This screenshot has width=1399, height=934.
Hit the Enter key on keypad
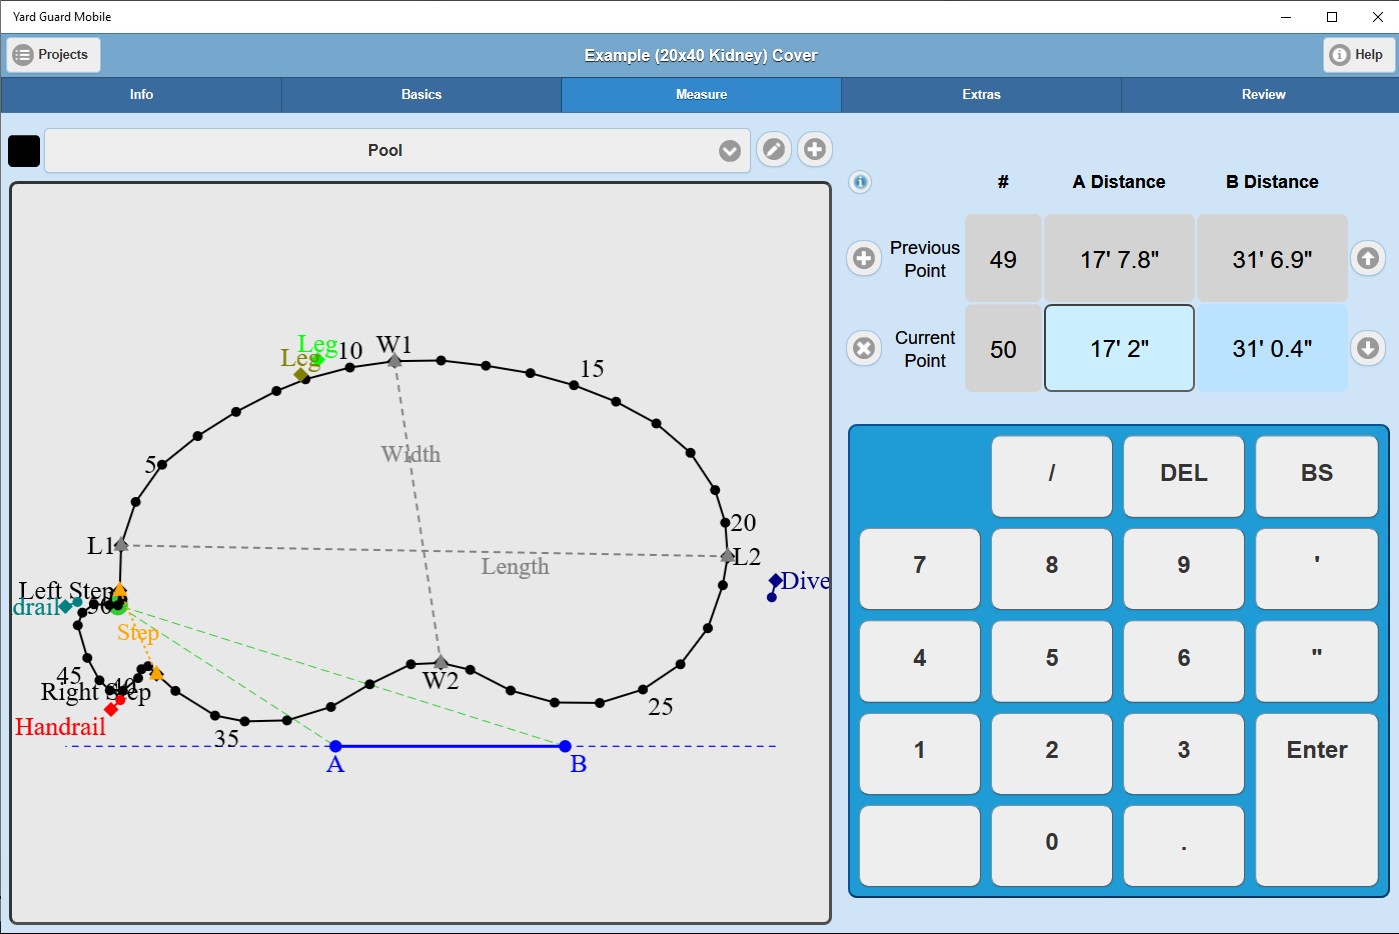1317,800
